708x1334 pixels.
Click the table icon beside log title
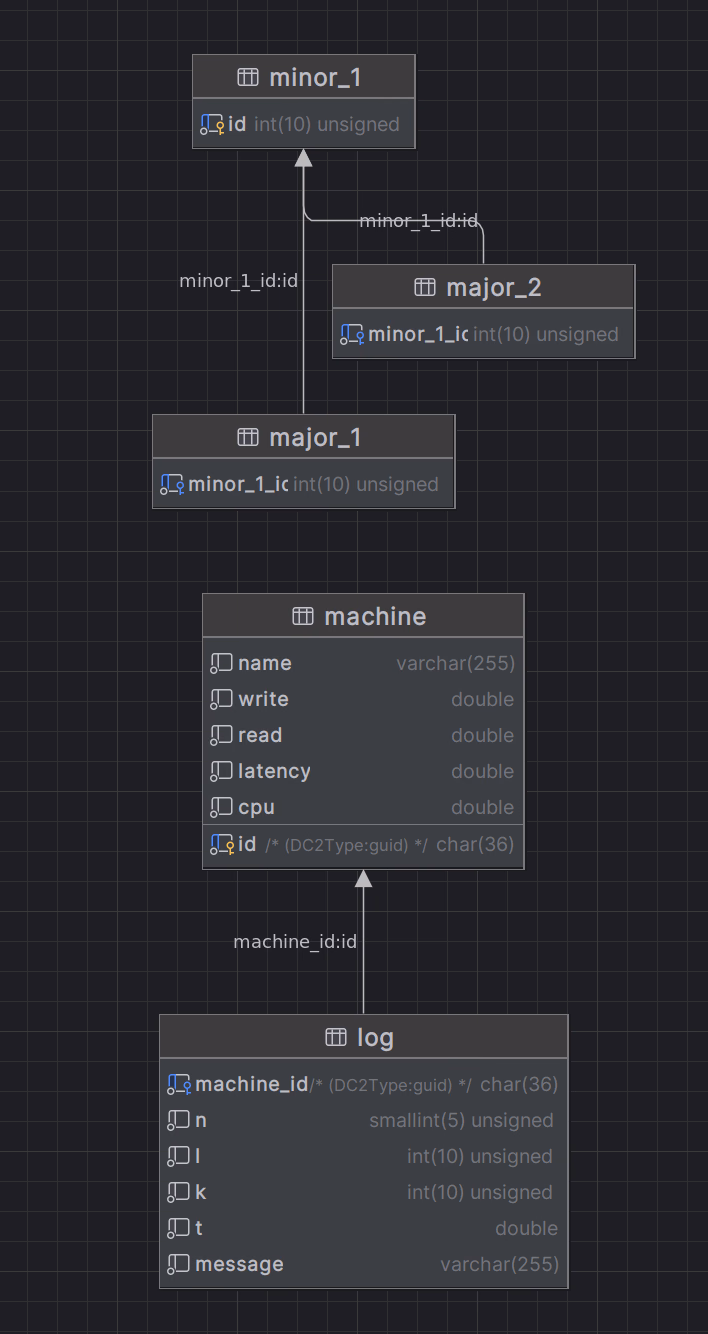pos(336,1038)
